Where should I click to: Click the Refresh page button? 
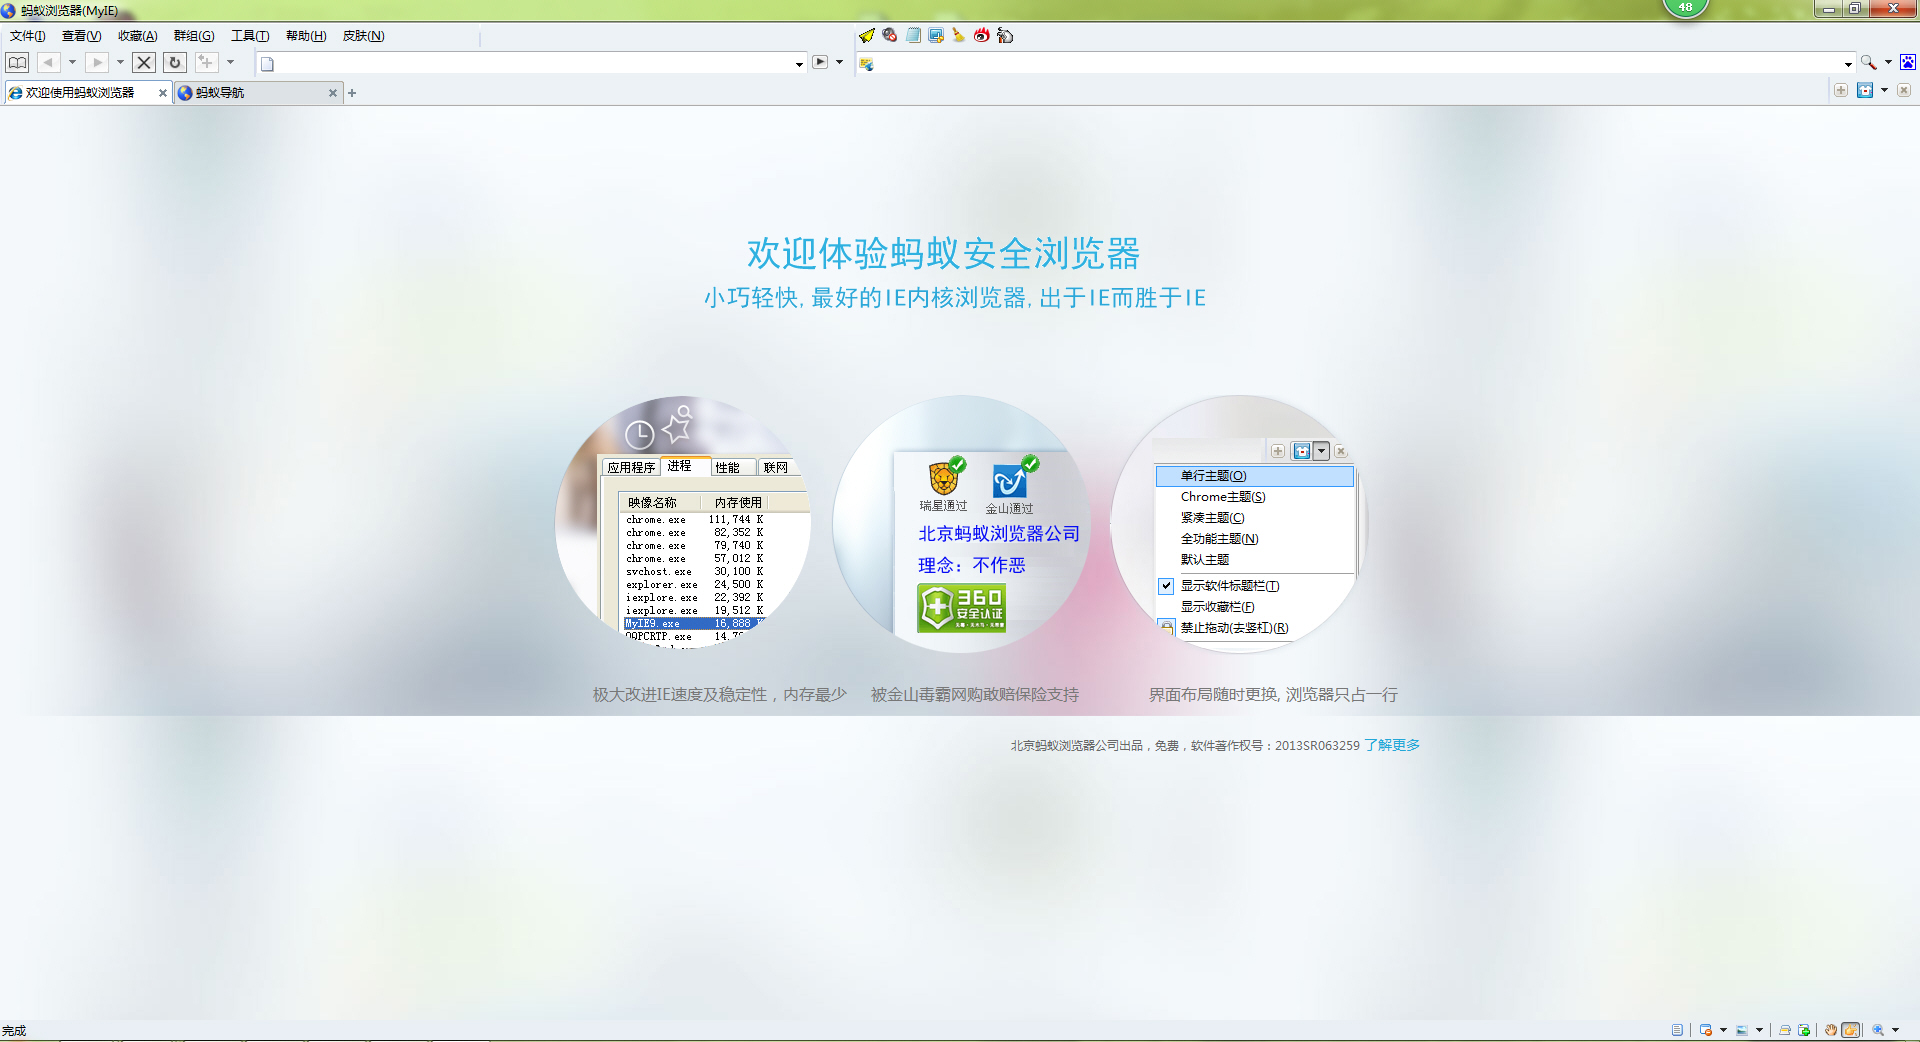(x=175, y=62)
